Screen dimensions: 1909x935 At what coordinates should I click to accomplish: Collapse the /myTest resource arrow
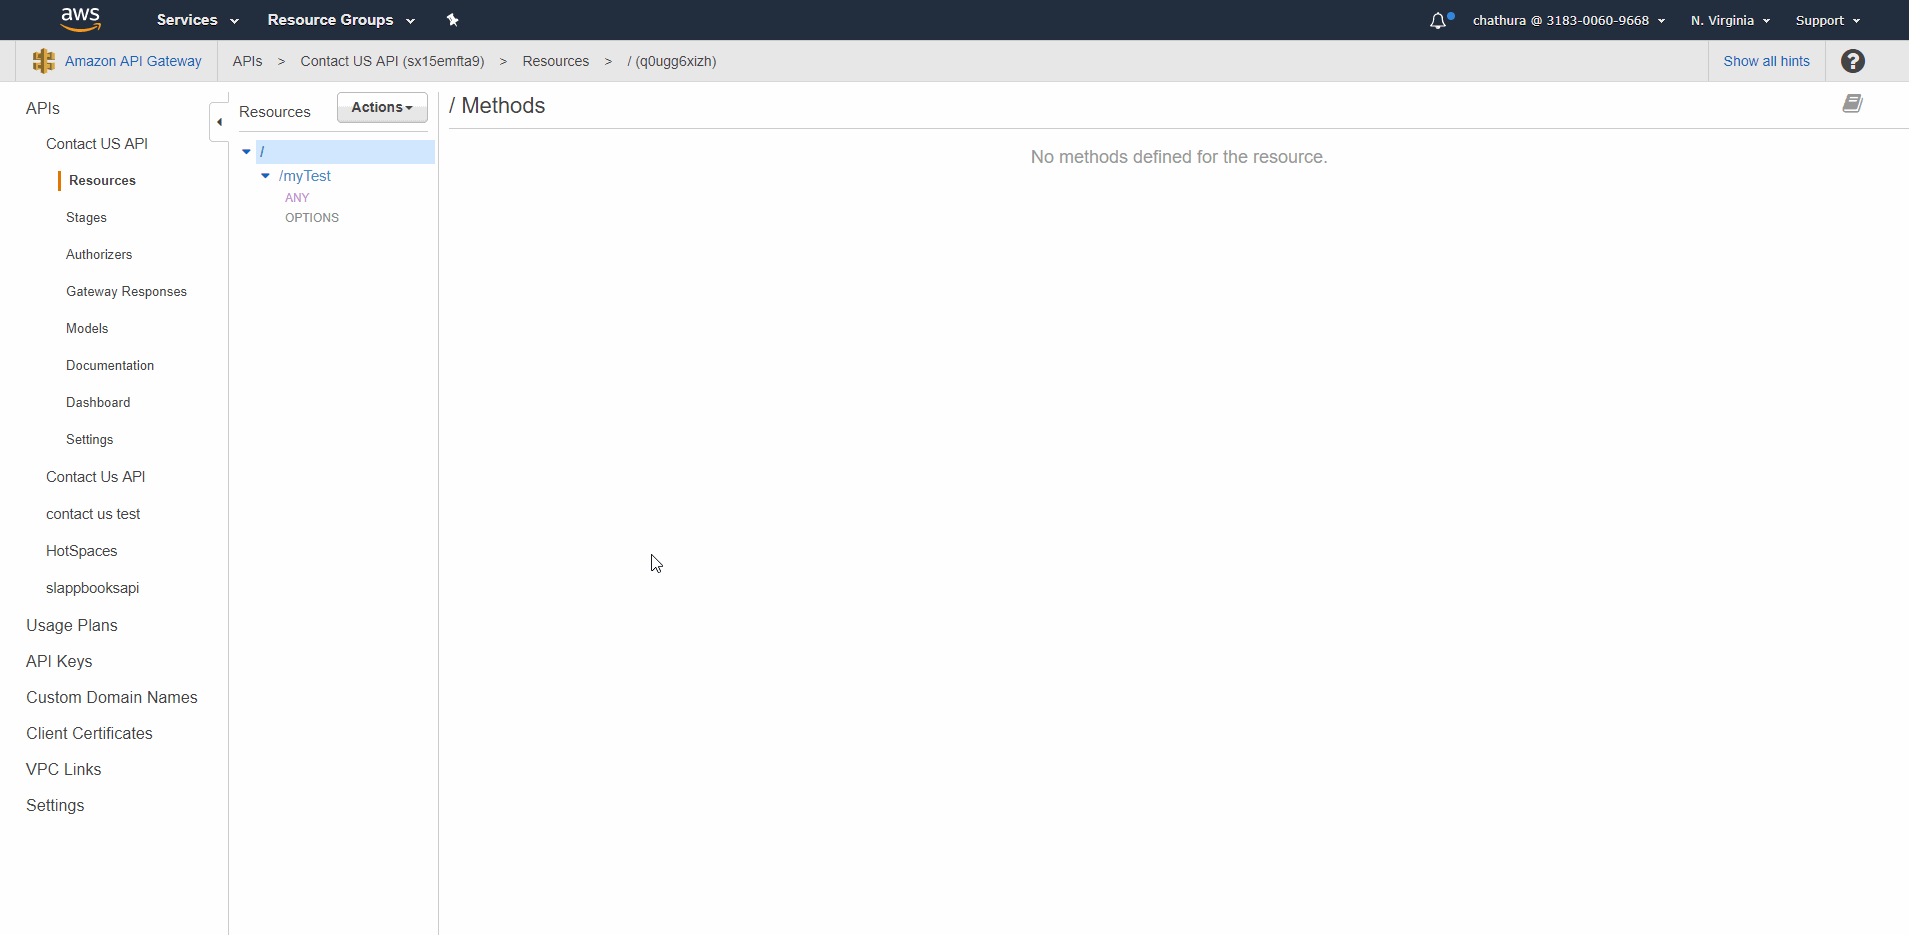point(265,176)
